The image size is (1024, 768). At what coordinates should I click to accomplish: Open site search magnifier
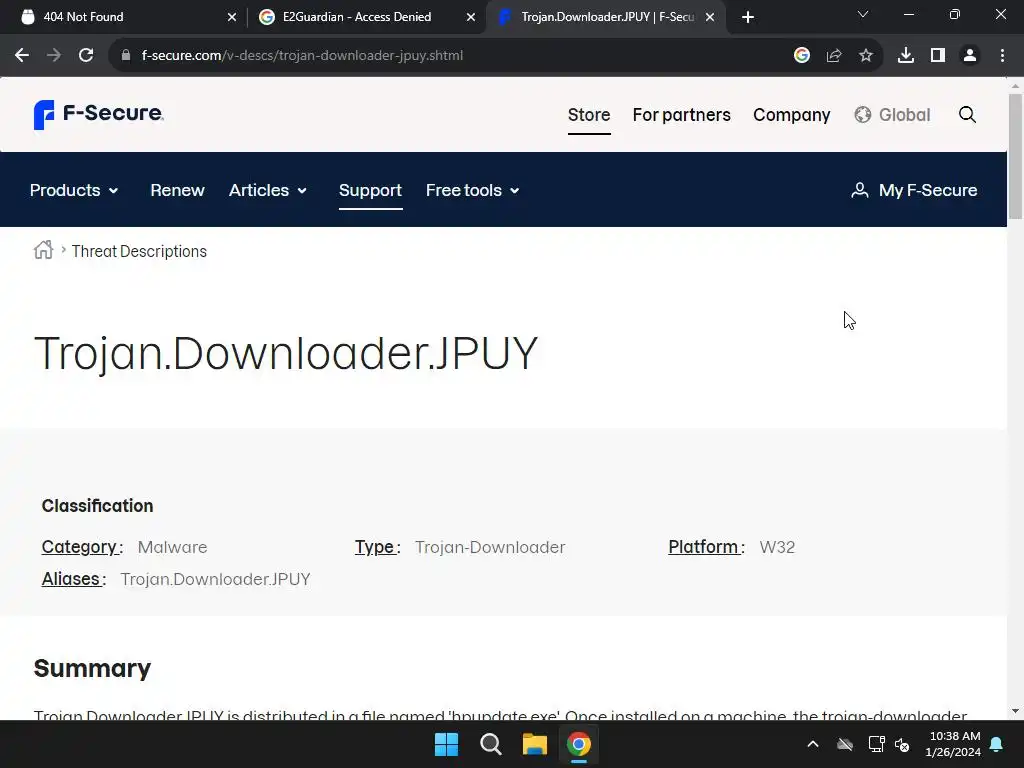coord(967,115)
